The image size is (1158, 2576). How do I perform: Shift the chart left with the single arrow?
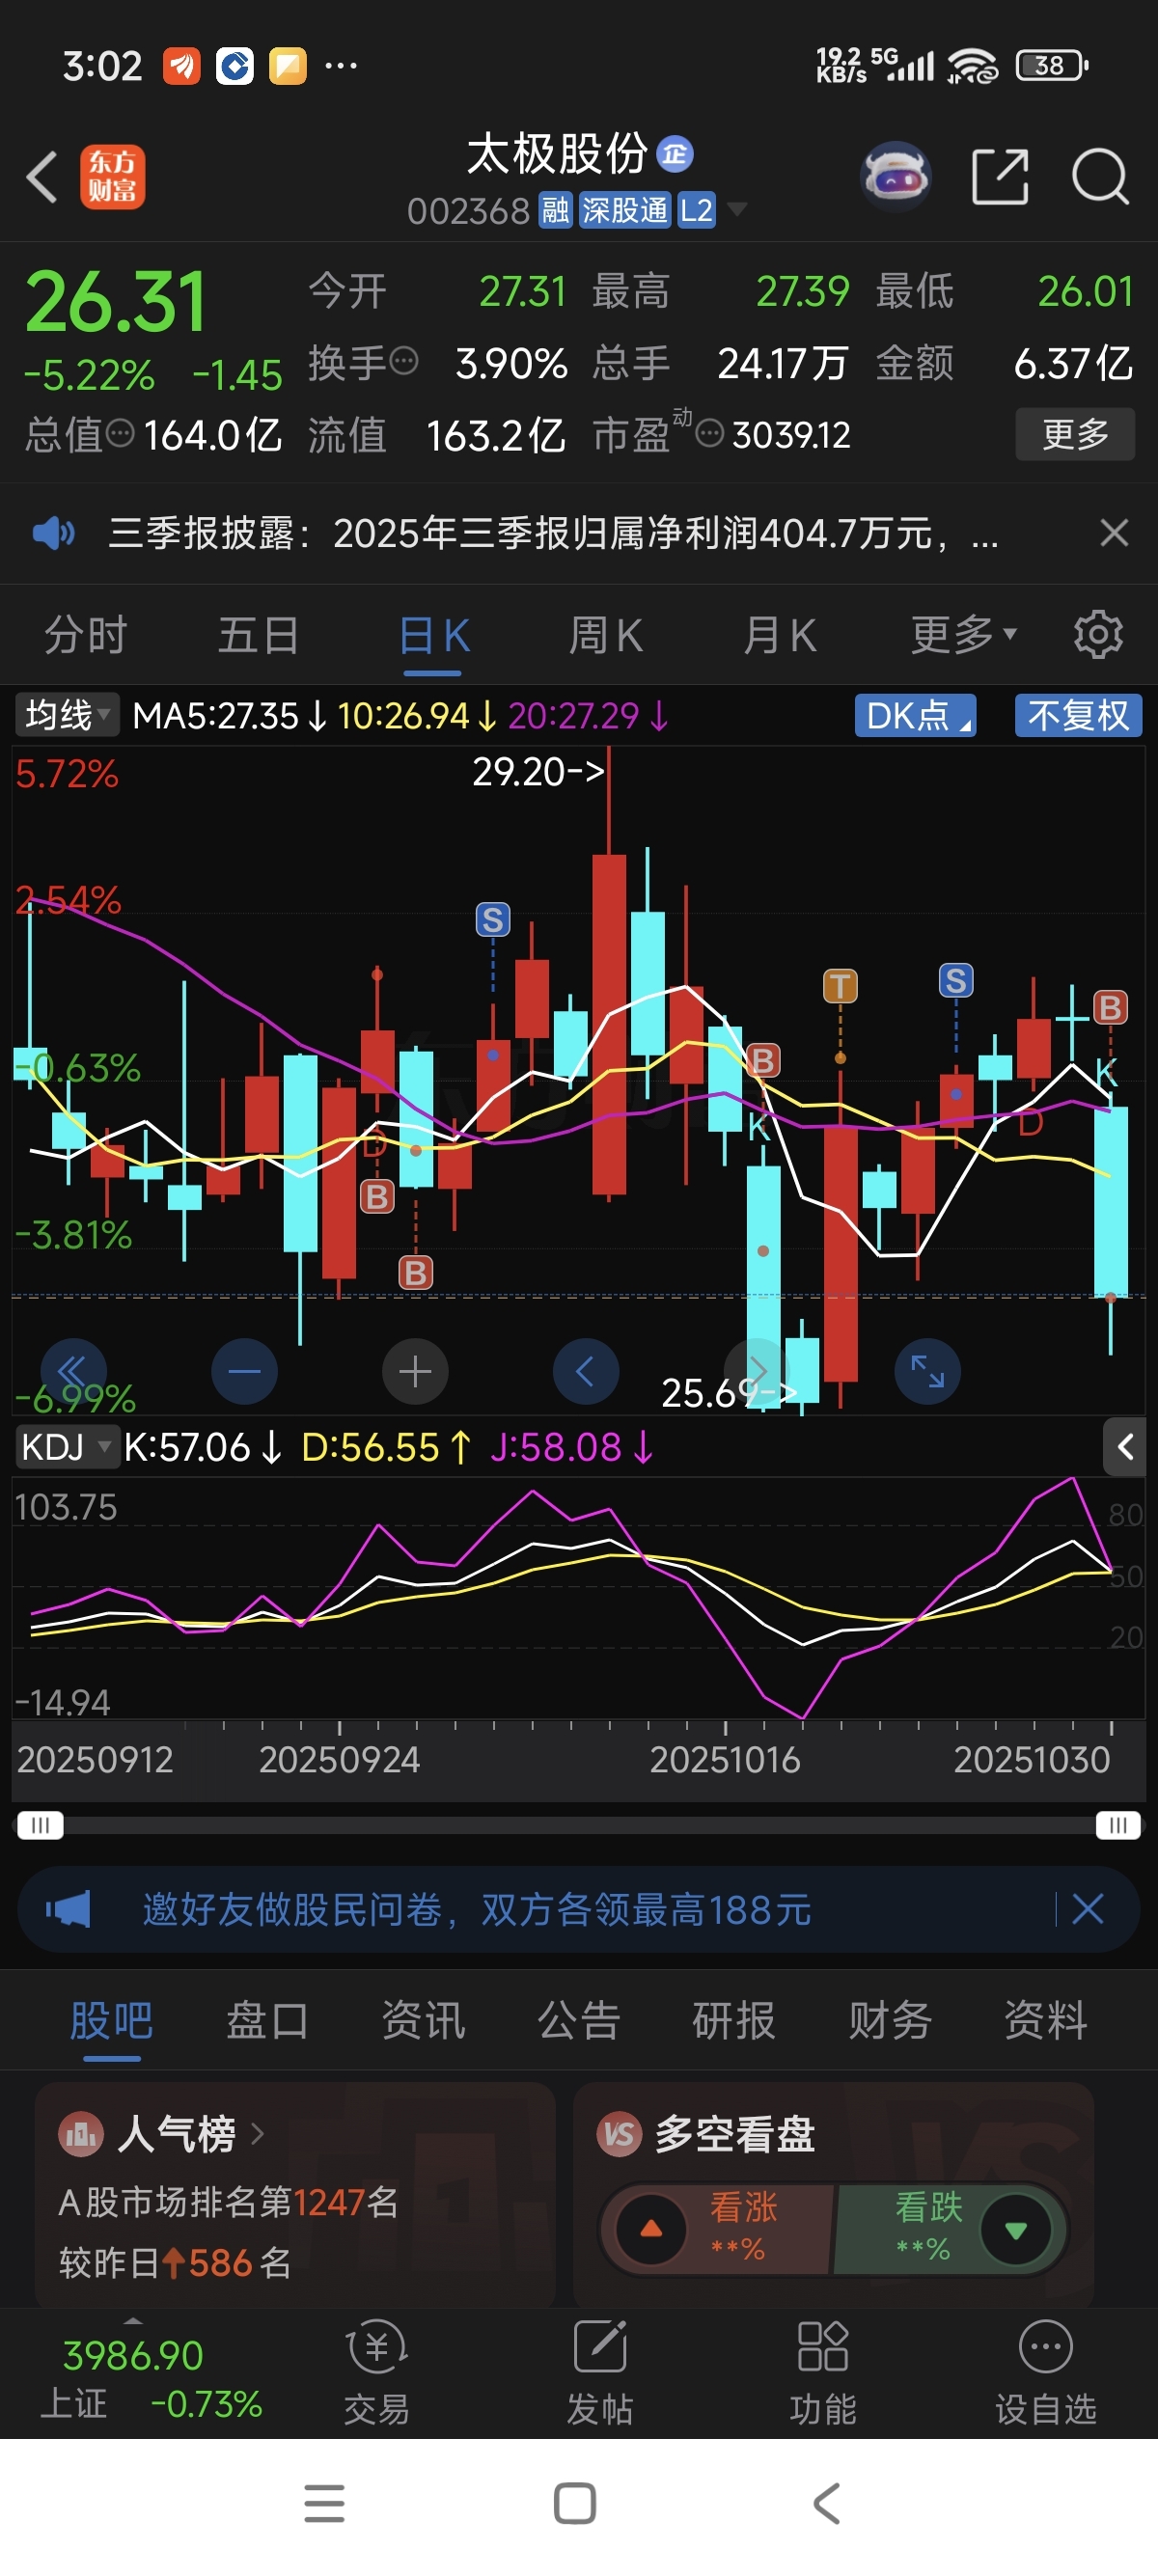pos(586,1371)
